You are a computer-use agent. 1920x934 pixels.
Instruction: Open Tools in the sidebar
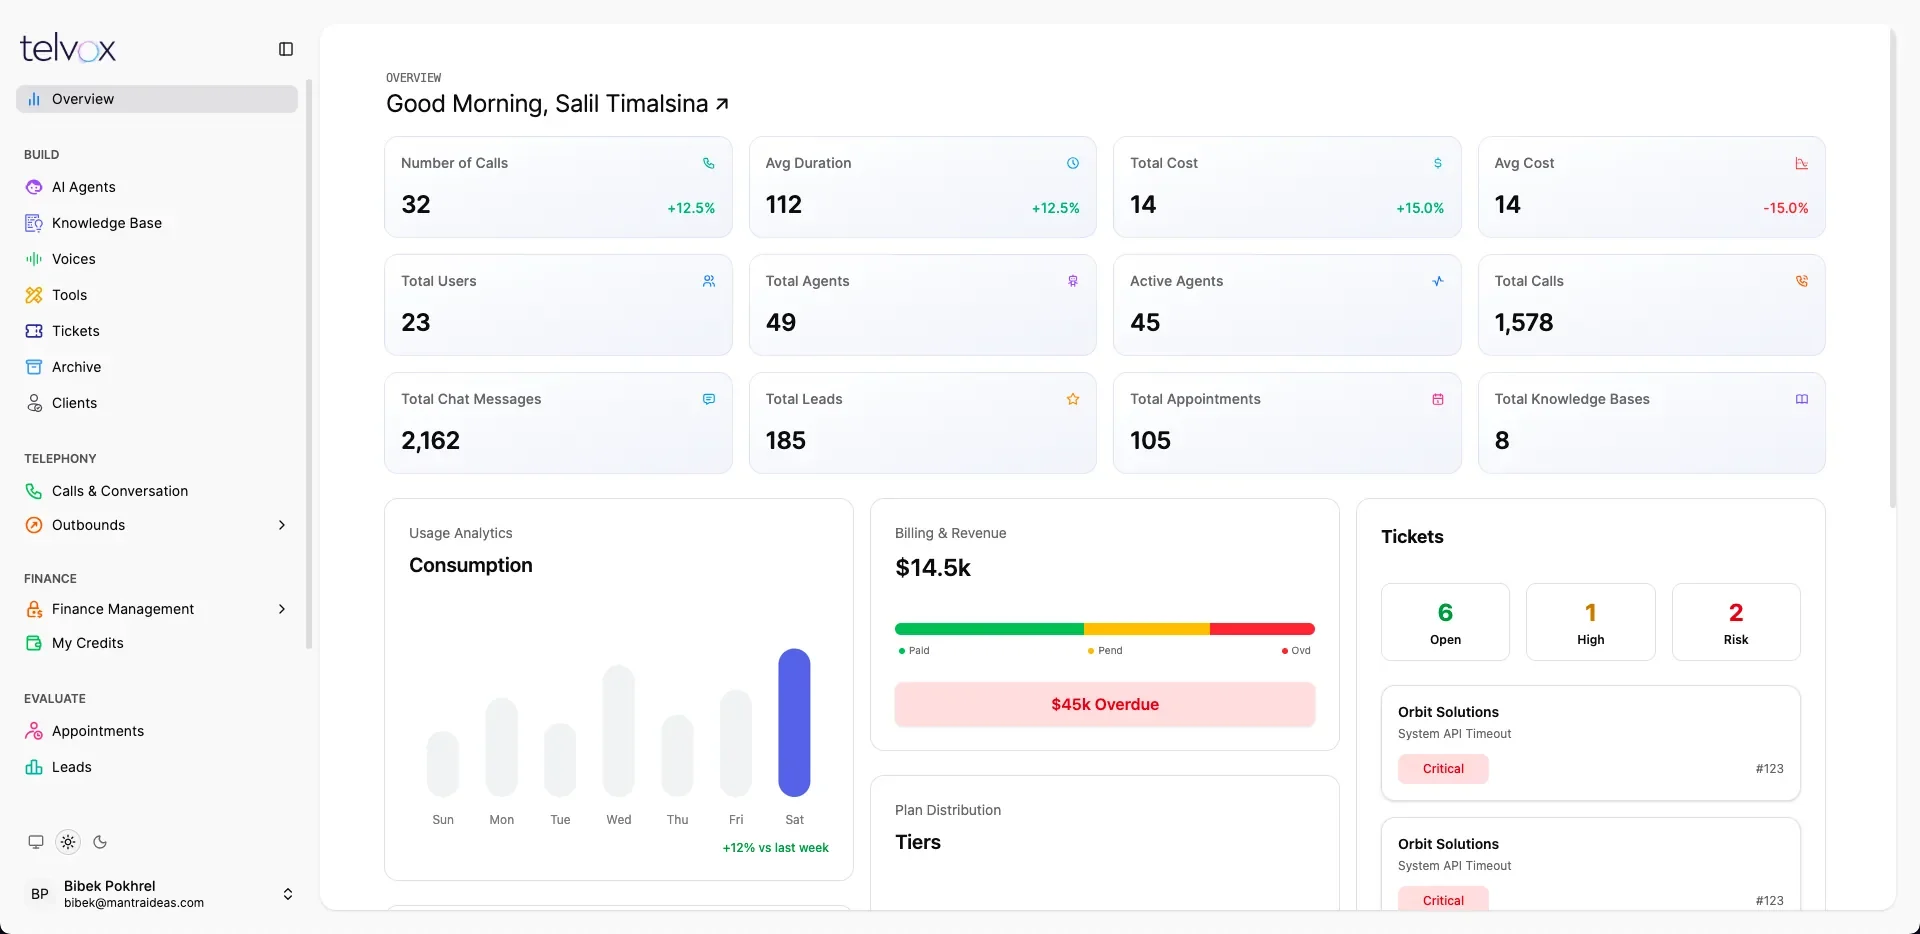(157, 295)
